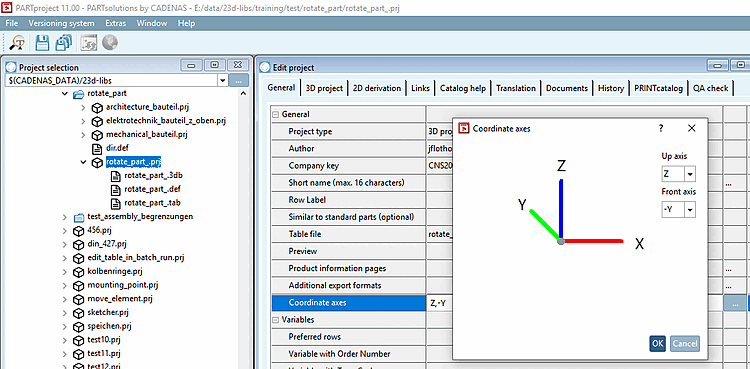
Task: Expand elektrotechnik_bauteil_z_oben.prj node
Action: (84, 121)
